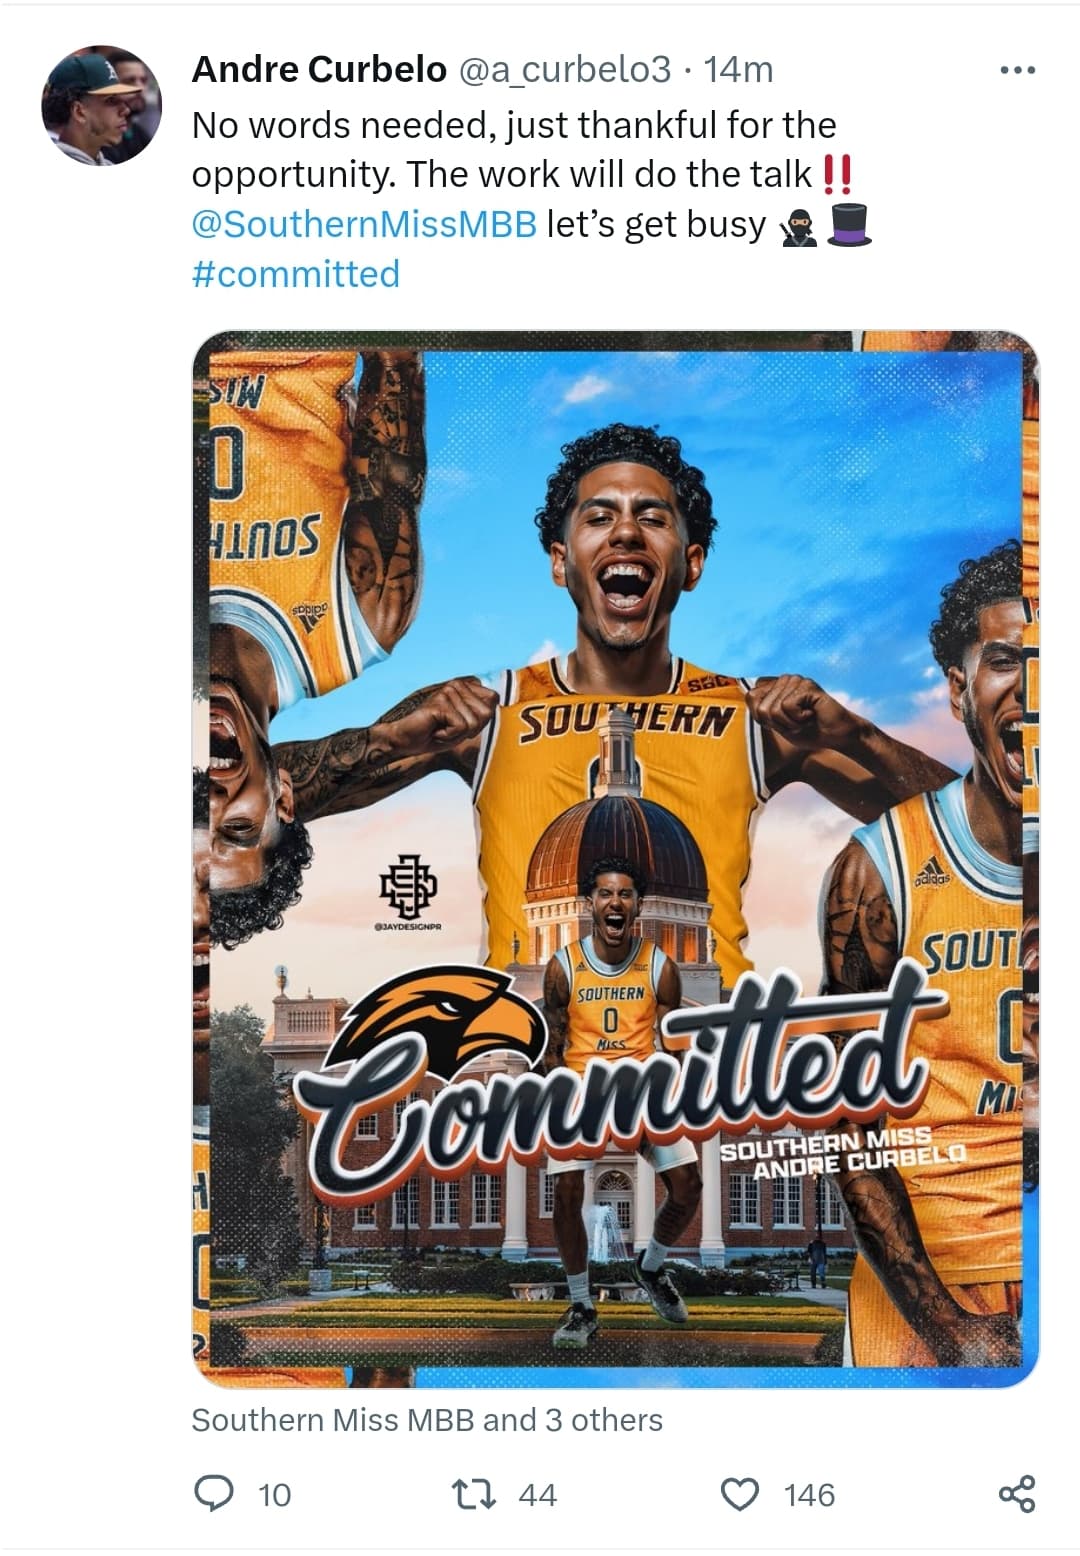This screenshot has width=1080, height=1556.
Task: Open the reply composer via speech bubble icon
Action: tap(212, 1494)
